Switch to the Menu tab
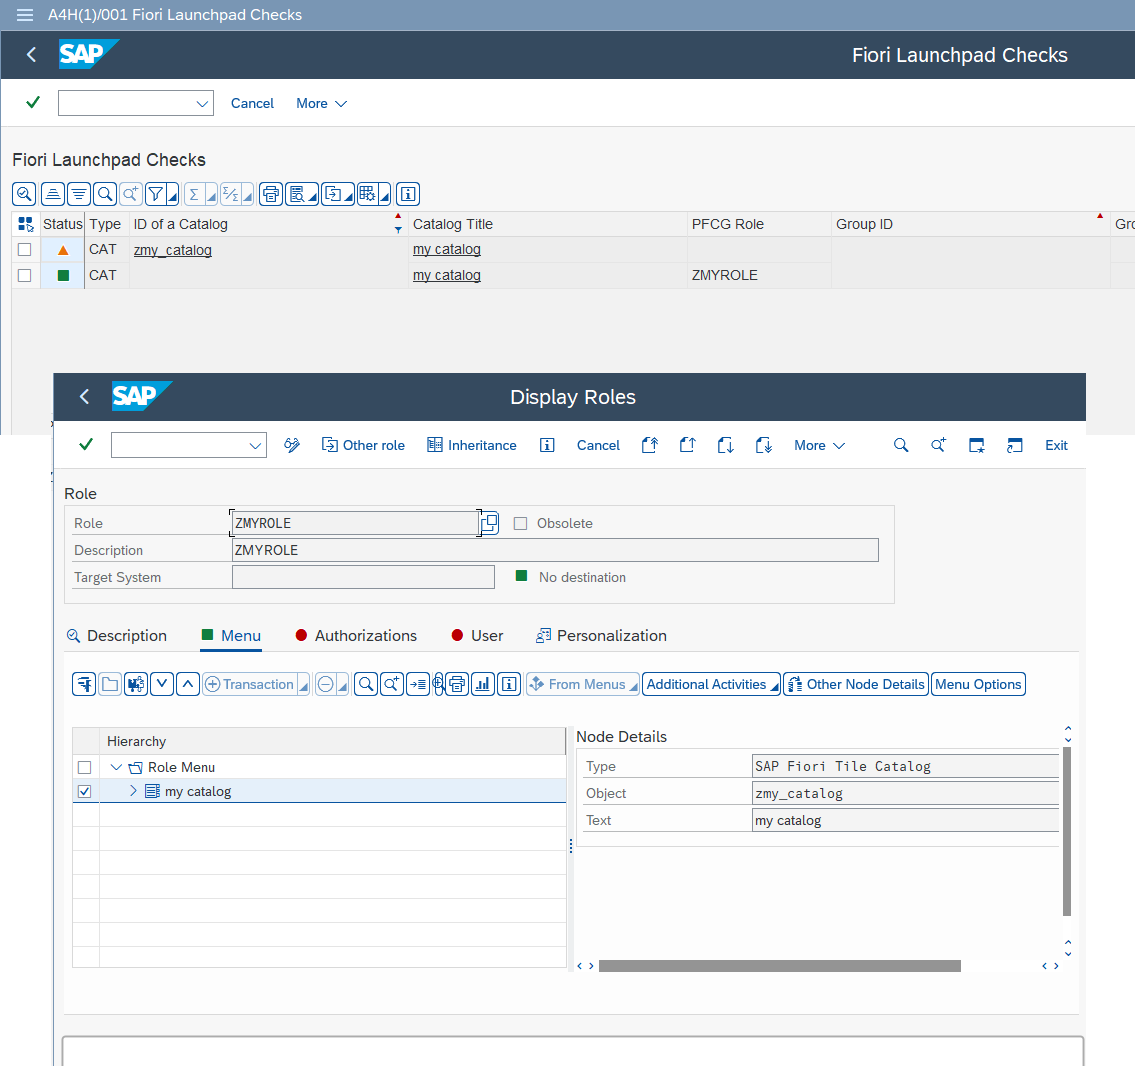The height and width of the screenshot is (1066, 1135). pos(231,635)
